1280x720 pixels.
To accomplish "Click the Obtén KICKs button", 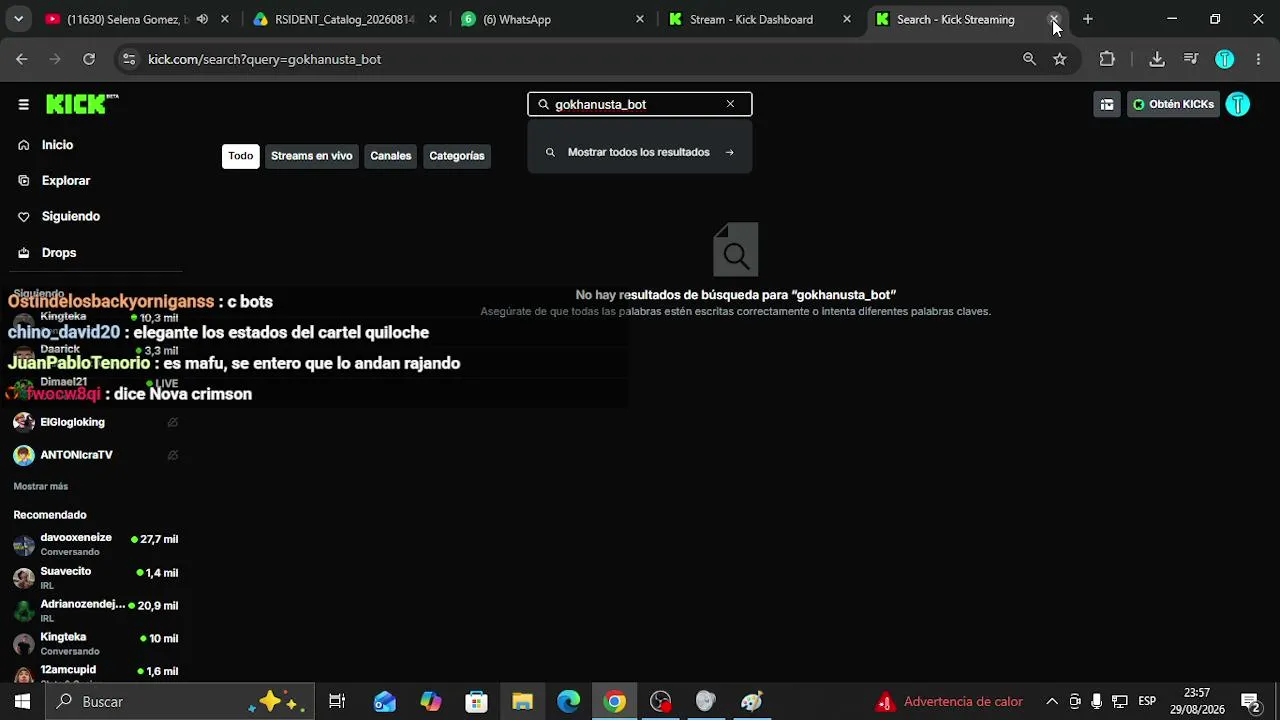I will click(x=1174, y=104).
